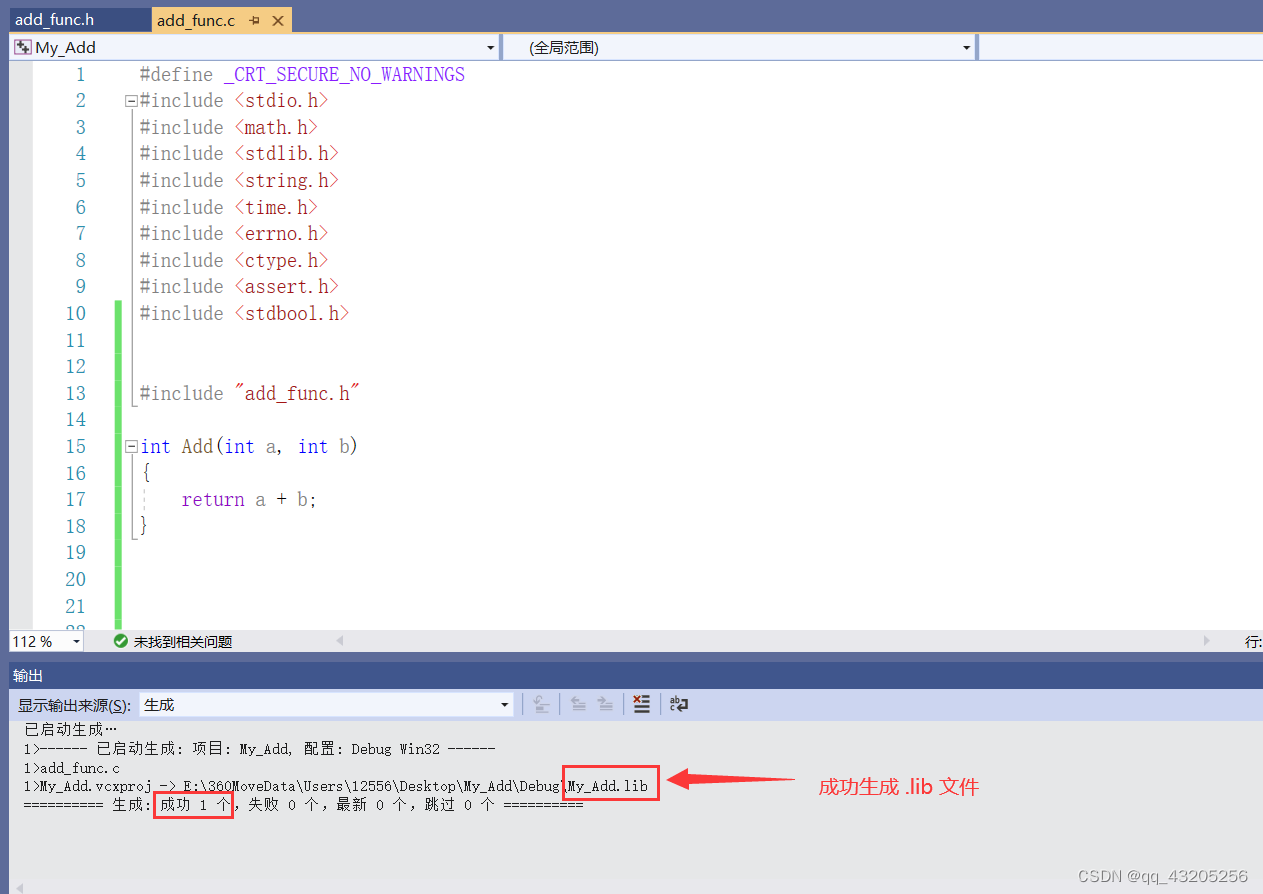Screen dimensions: 1263x894
Task: Click the 已启动生成: 项目: My_Add output line
Action: click(x=259, y=749)
